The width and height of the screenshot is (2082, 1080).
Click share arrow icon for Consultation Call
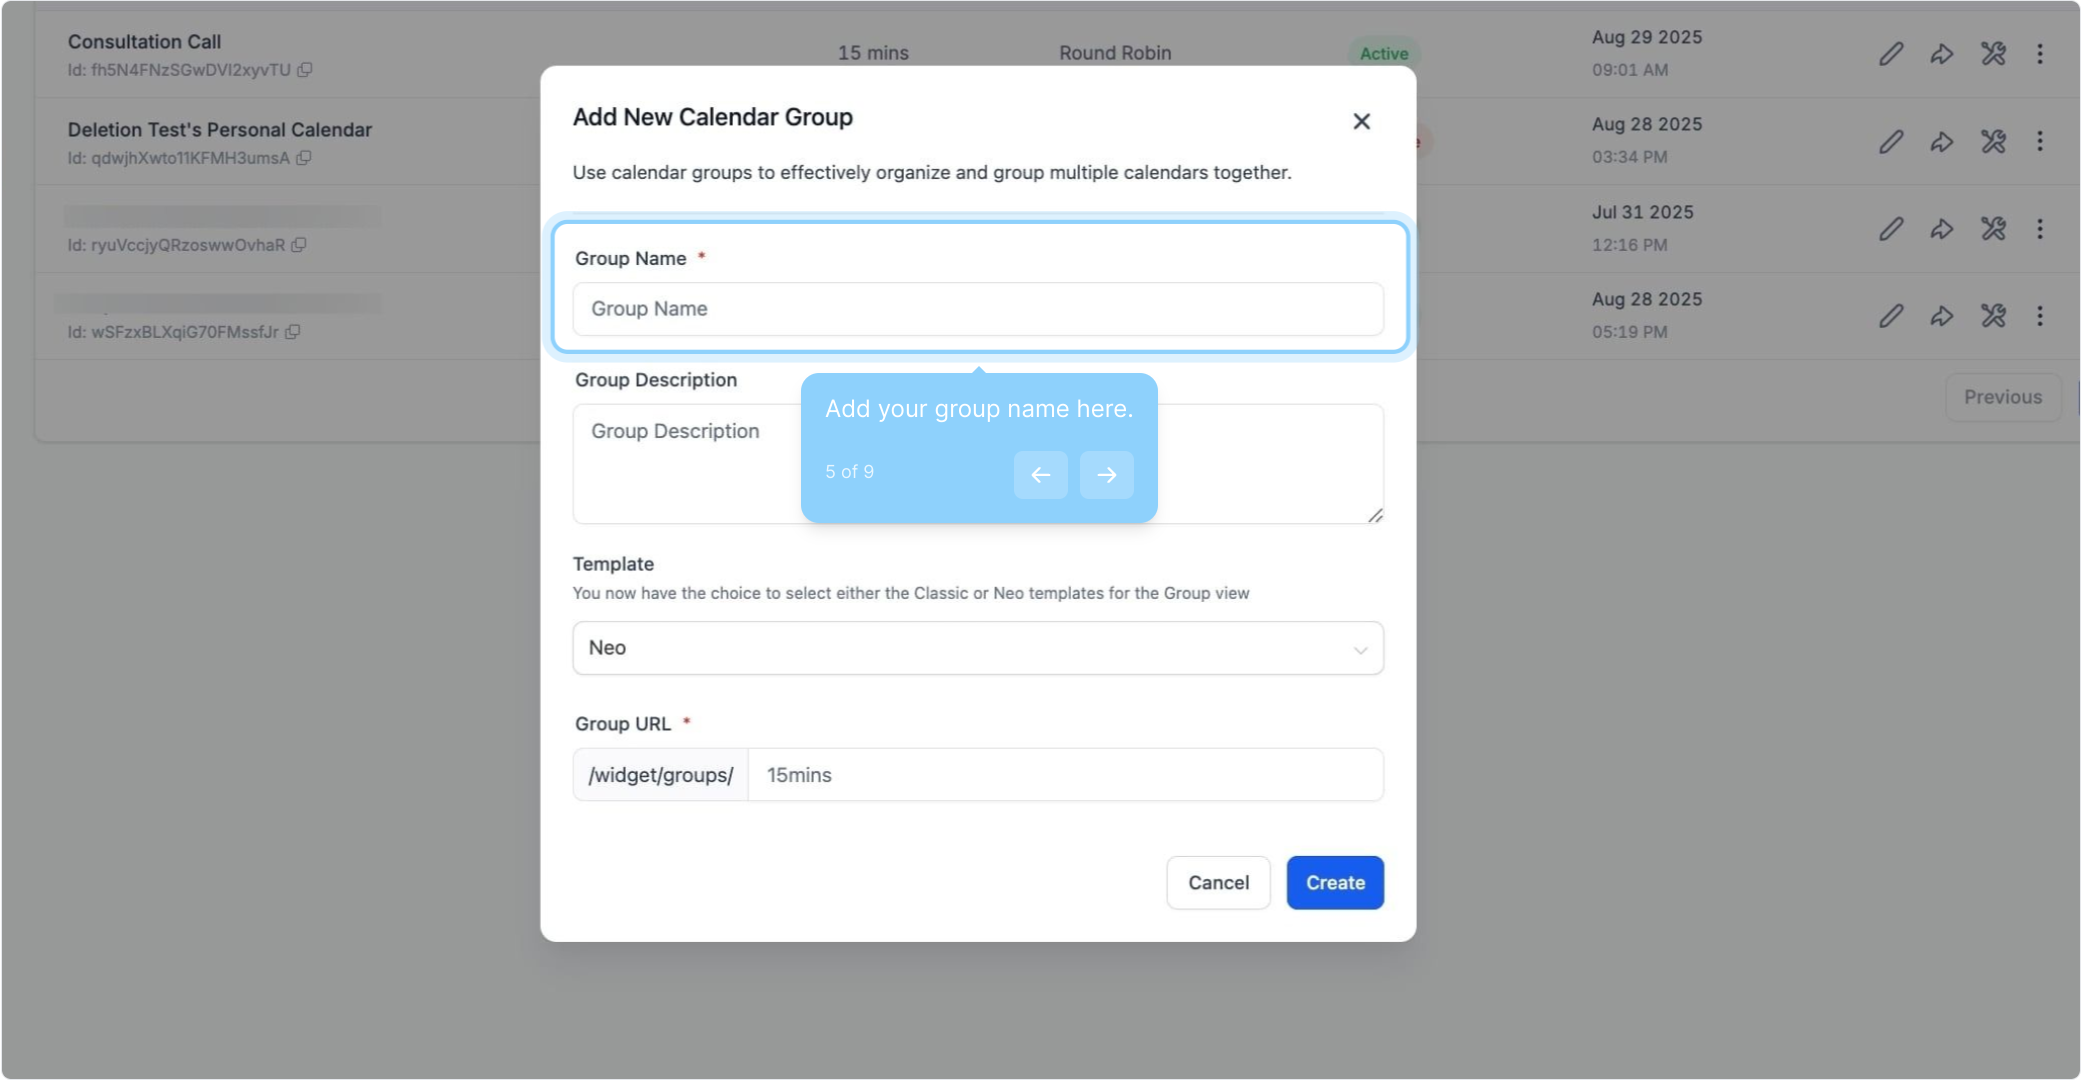tap(1941, 54)
